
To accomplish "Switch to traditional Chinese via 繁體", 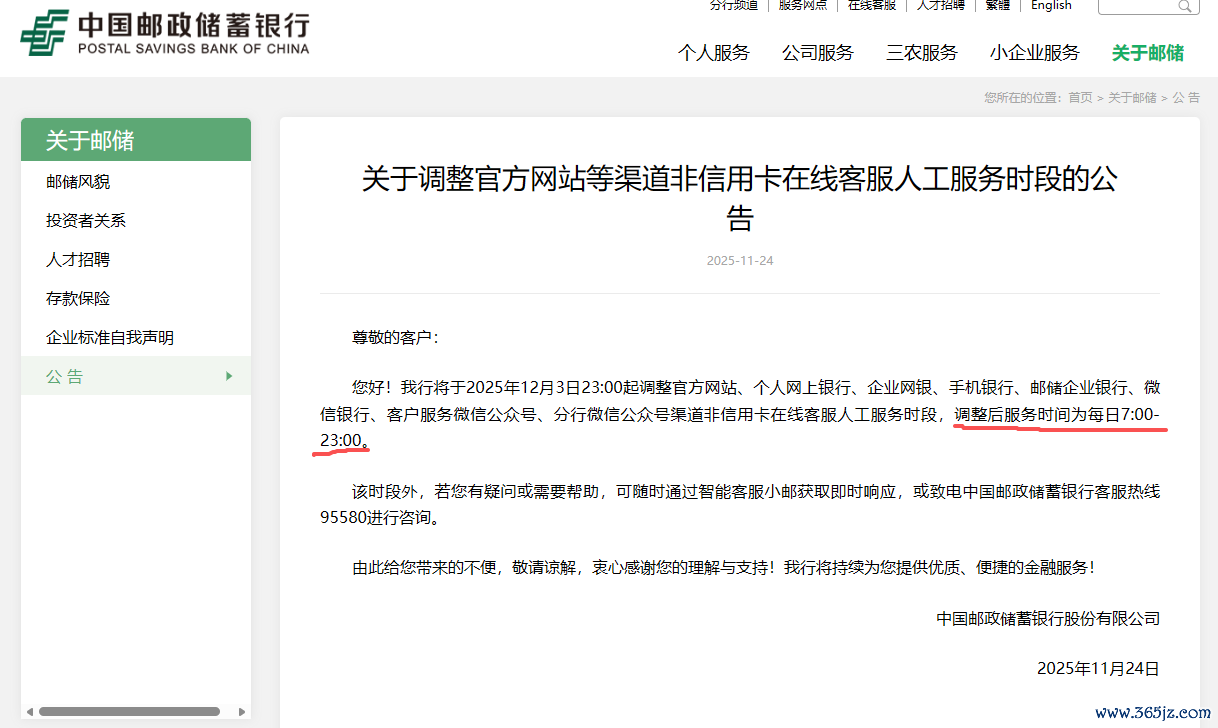I will coord(997,5).
